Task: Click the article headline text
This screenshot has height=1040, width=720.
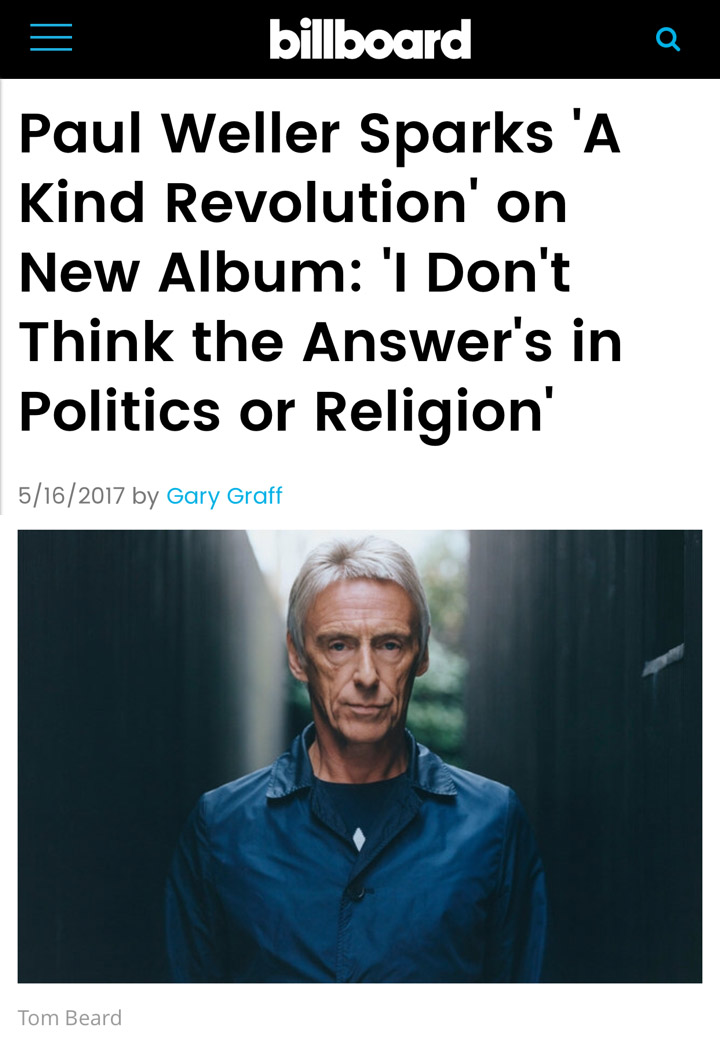Action: (x=320, y=272)
